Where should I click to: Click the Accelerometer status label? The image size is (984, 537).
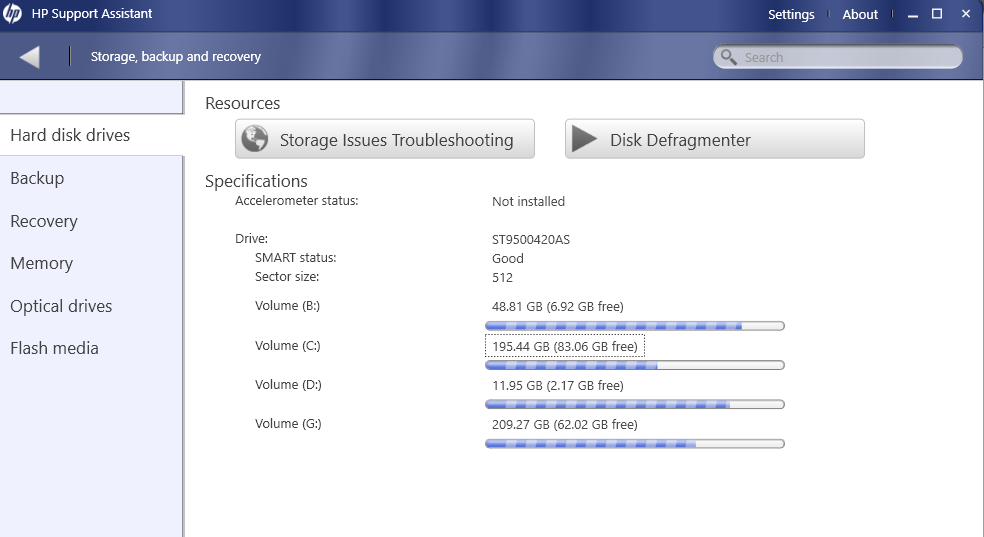coord(297,201)
